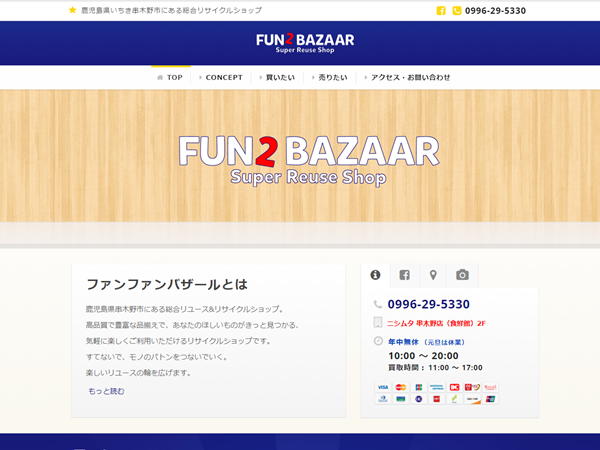Click the phone number in top bar
Viewport: 600px width, 450px height.
click(x=495, y=11)
